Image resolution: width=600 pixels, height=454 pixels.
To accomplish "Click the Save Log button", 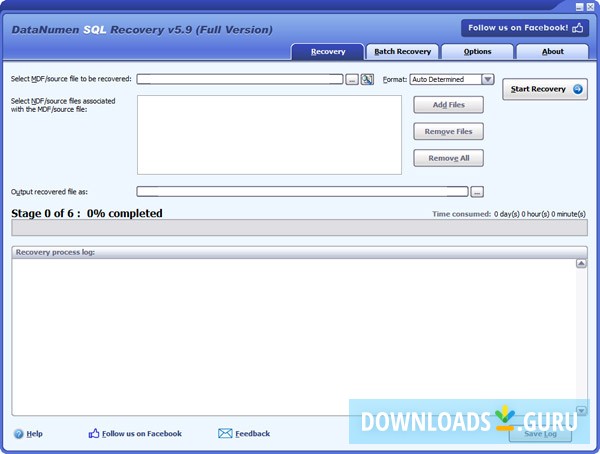I will pyautogui.click(x=540, y=434).
